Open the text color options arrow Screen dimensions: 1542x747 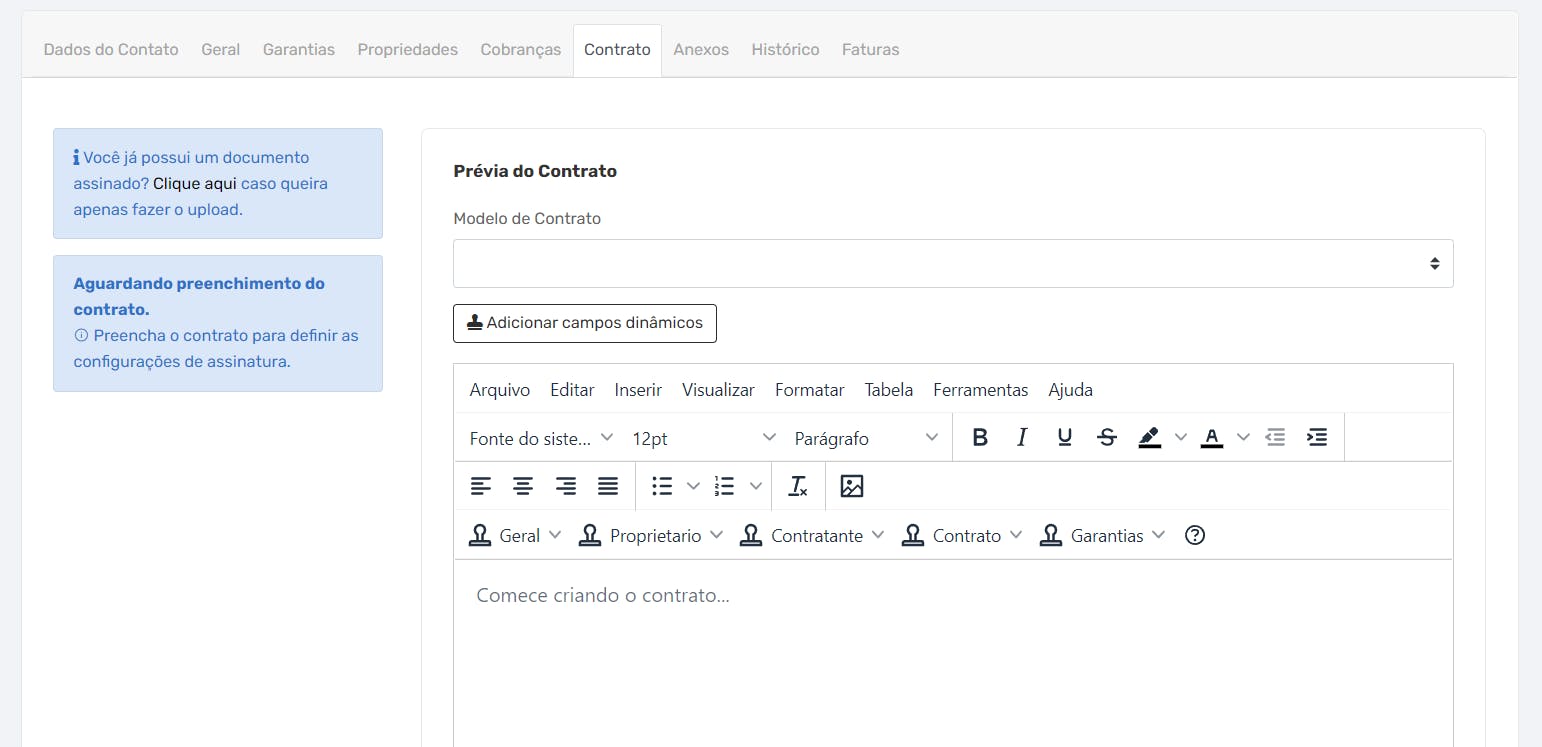tap(1243, 437)
